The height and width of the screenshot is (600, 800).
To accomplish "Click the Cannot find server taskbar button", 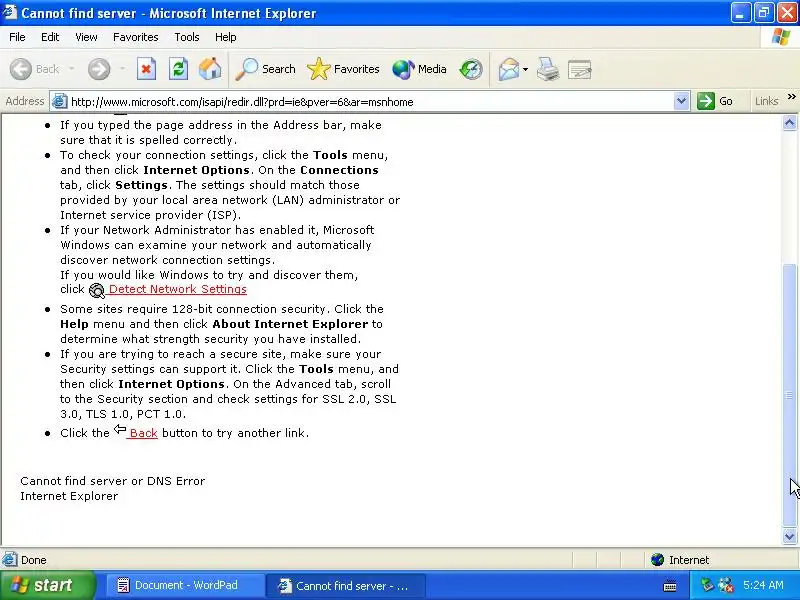I will tap(345, 585).
